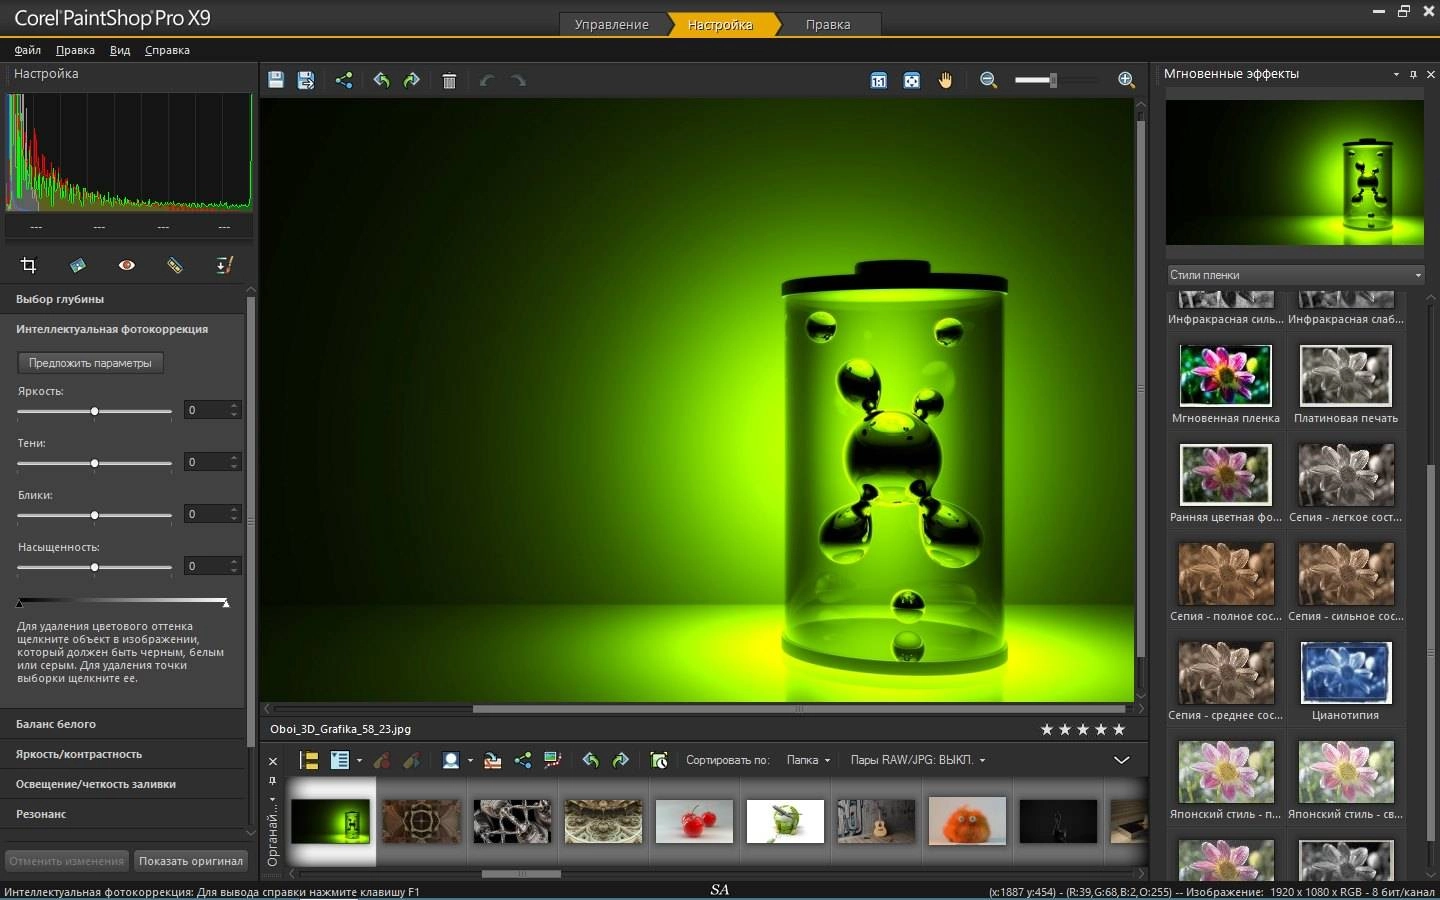Select the Crop tool in Настройка panel
This screenshot has width=1440, height=900.
tap(28, 265)
